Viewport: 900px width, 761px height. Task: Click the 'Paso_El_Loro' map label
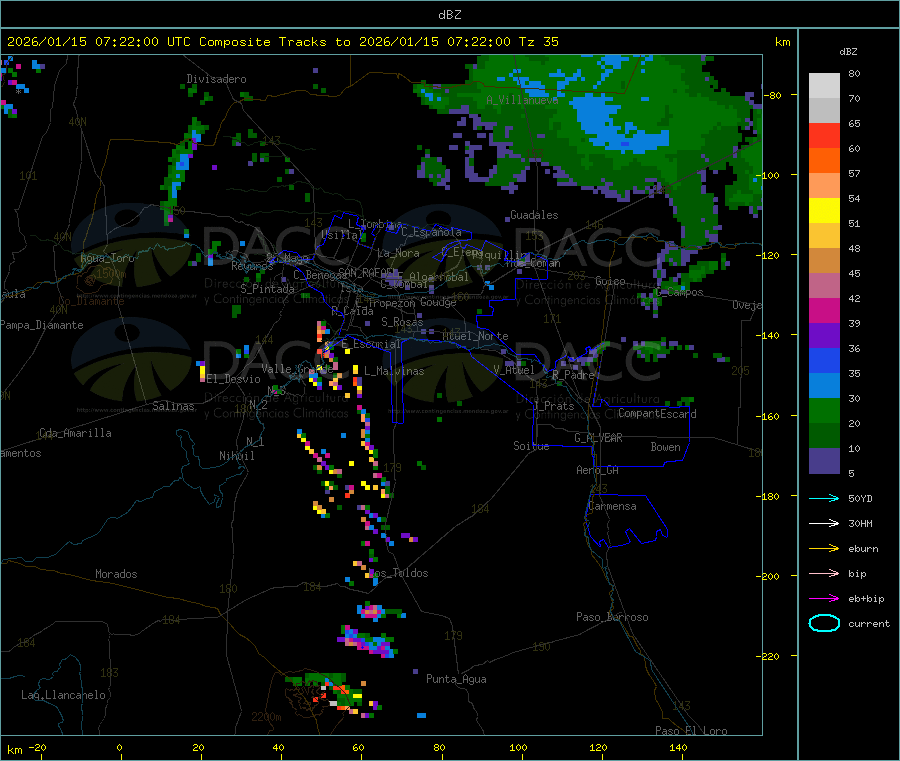tap(691, 731)
